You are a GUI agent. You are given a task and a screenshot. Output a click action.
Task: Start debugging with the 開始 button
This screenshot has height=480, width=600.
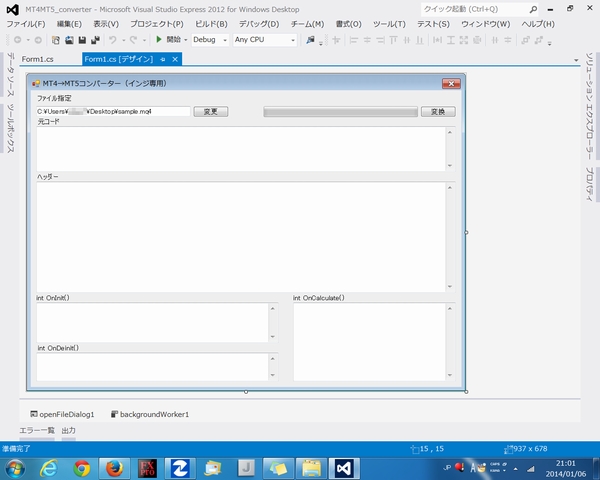(x=168, y=39)
